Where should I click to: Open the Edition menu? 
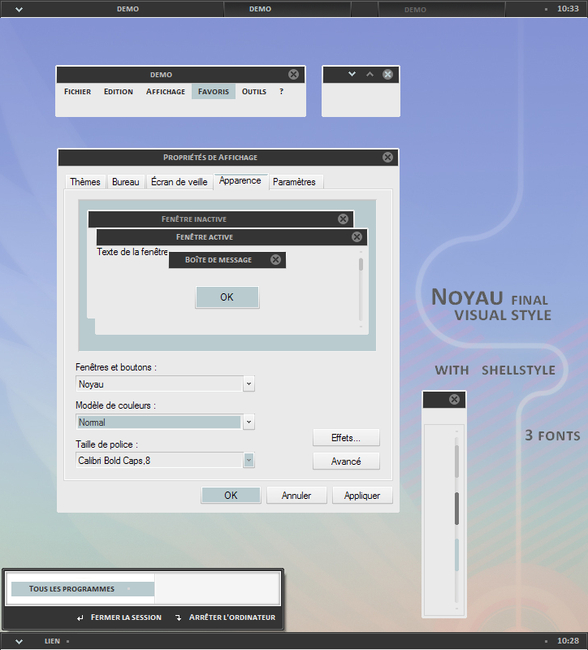coord(119,92)
